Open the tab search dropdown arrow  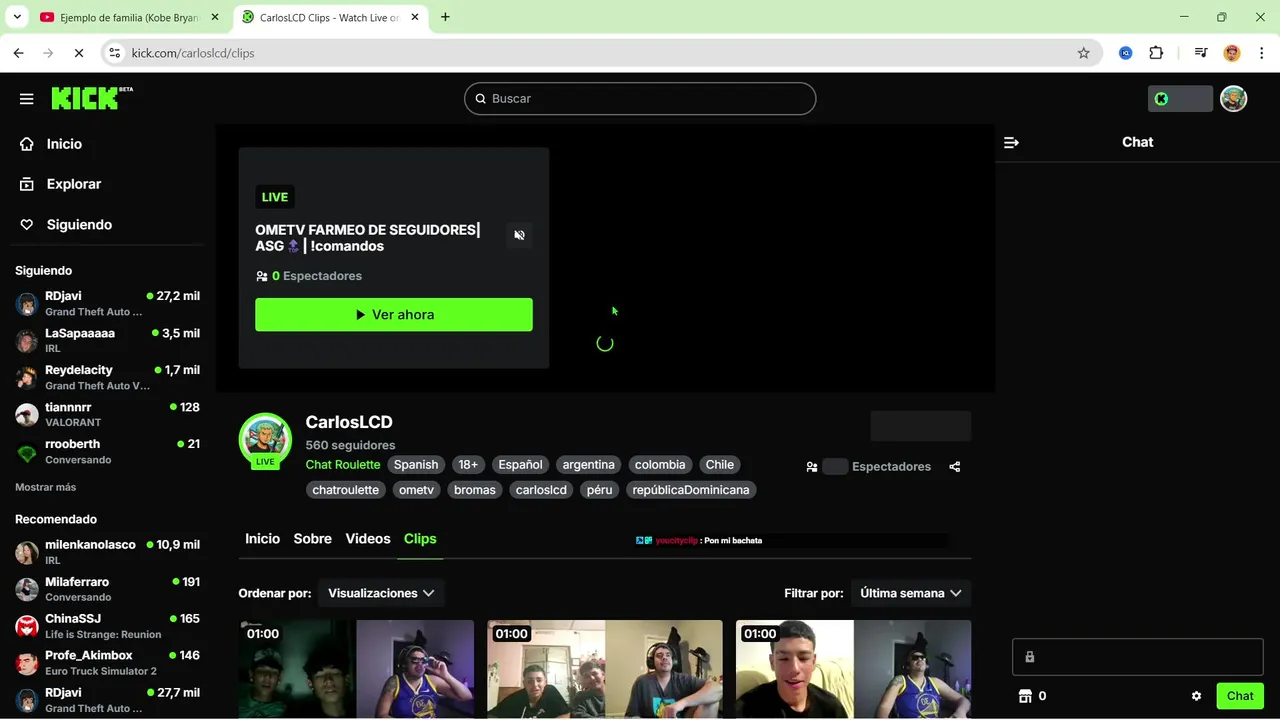pyautogui.click(x=17, y=17)
